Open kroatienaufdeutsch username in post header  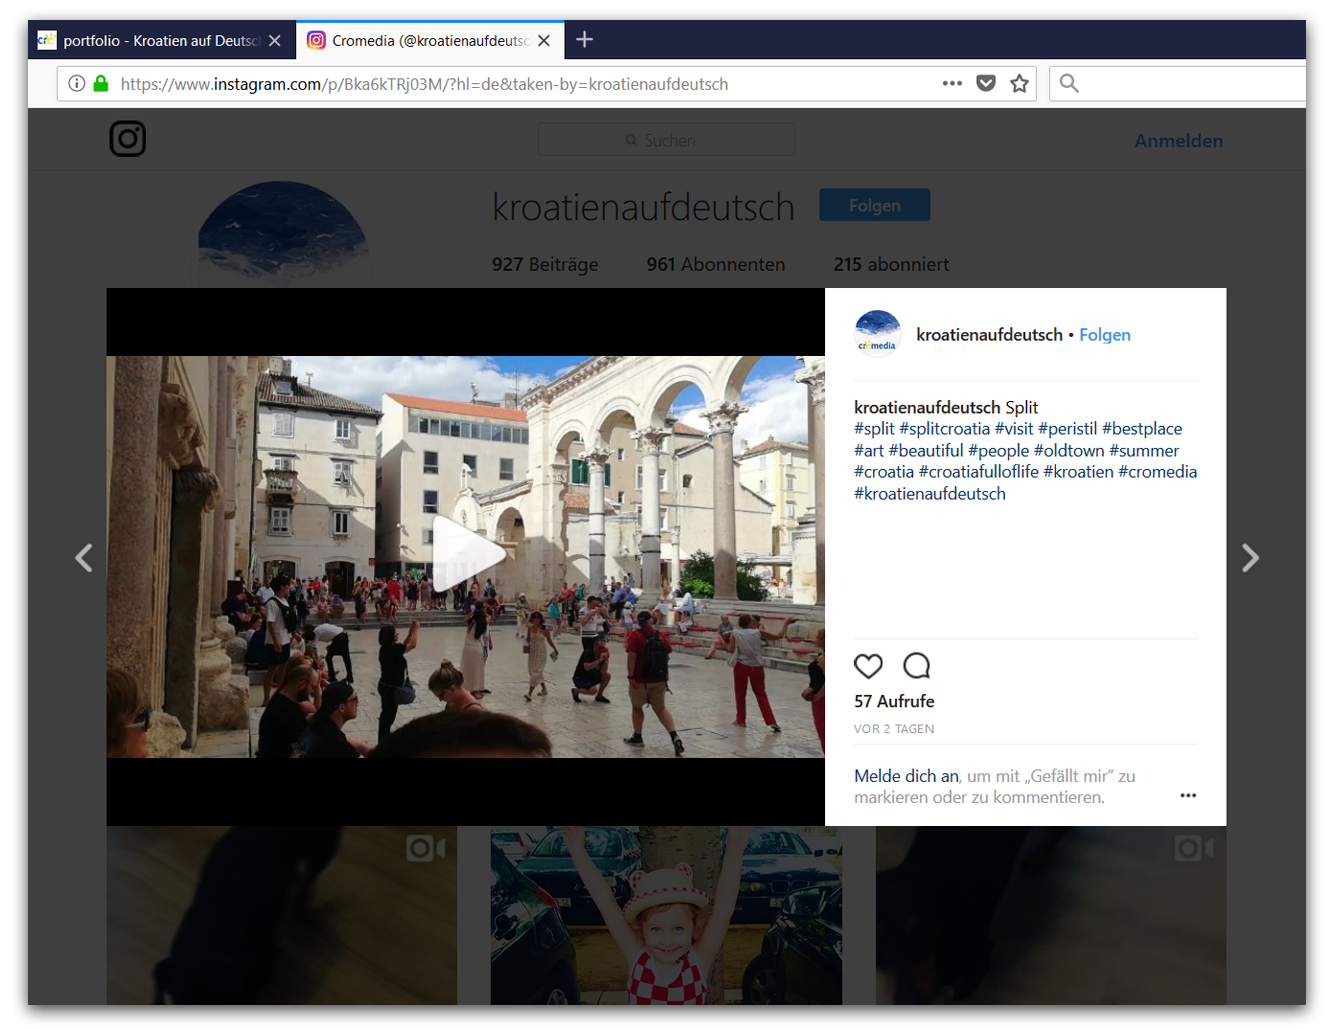pos(989,335)
